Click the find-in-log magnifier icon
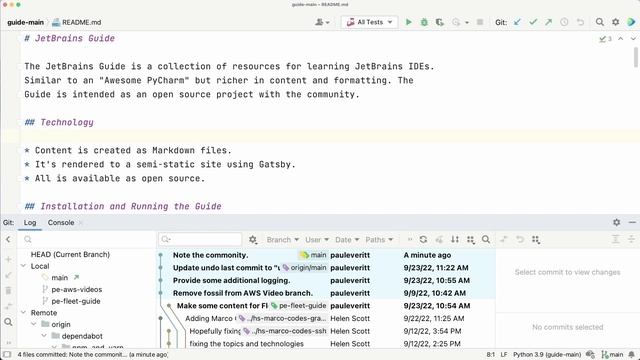The width and height of the screenshot is (640, 360). tap(486, 240)
